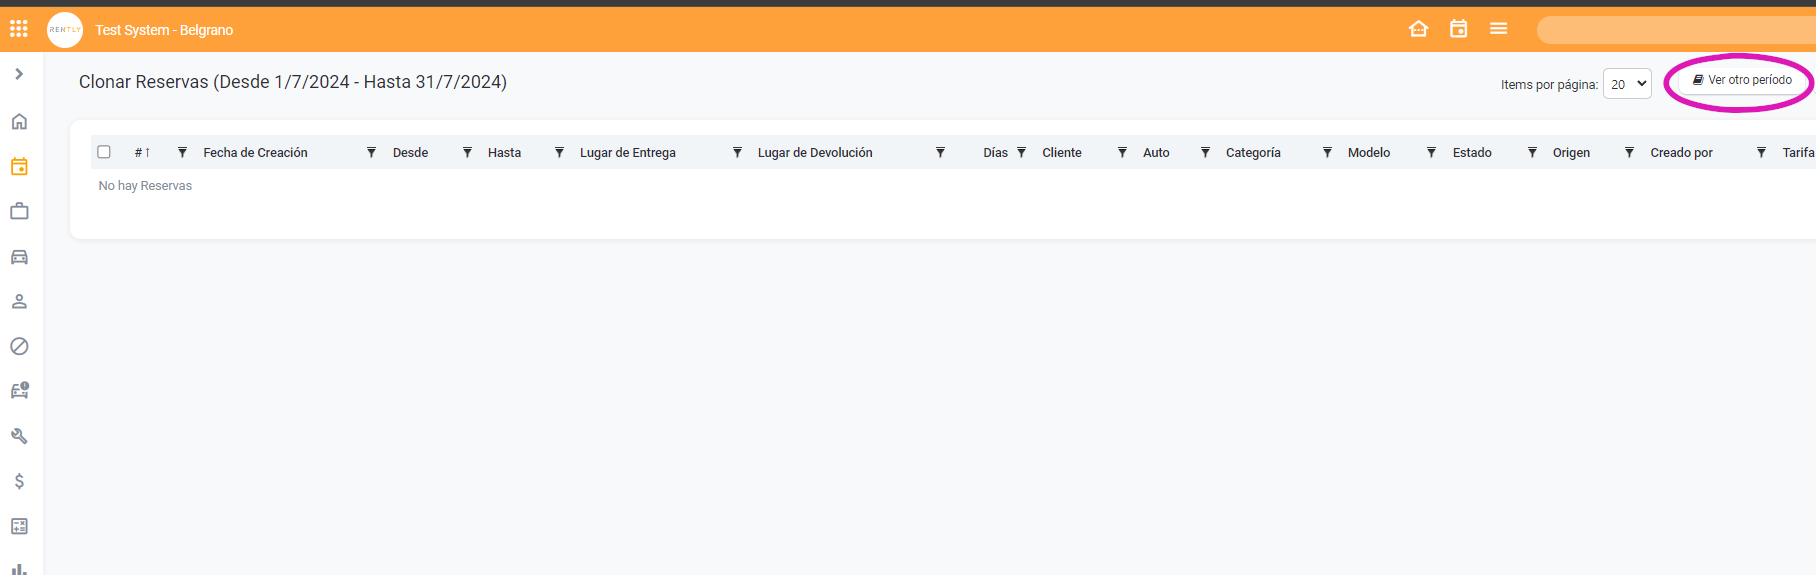
Task: Open the Items por página dropdown
Action: [1626, 84]
